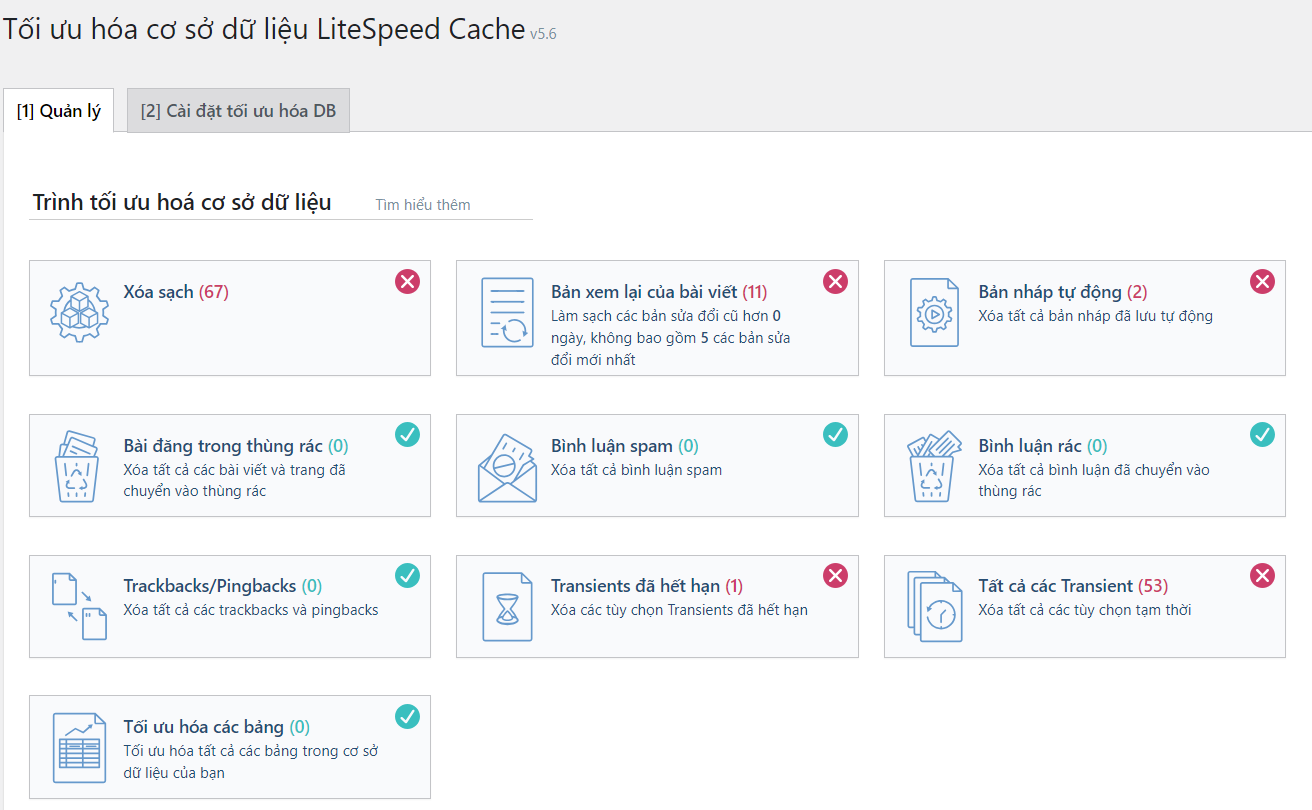Click text 'Xóa tất cả bình luận spam'
Viewport: 1312px width, 810px height.
point(636,470)
